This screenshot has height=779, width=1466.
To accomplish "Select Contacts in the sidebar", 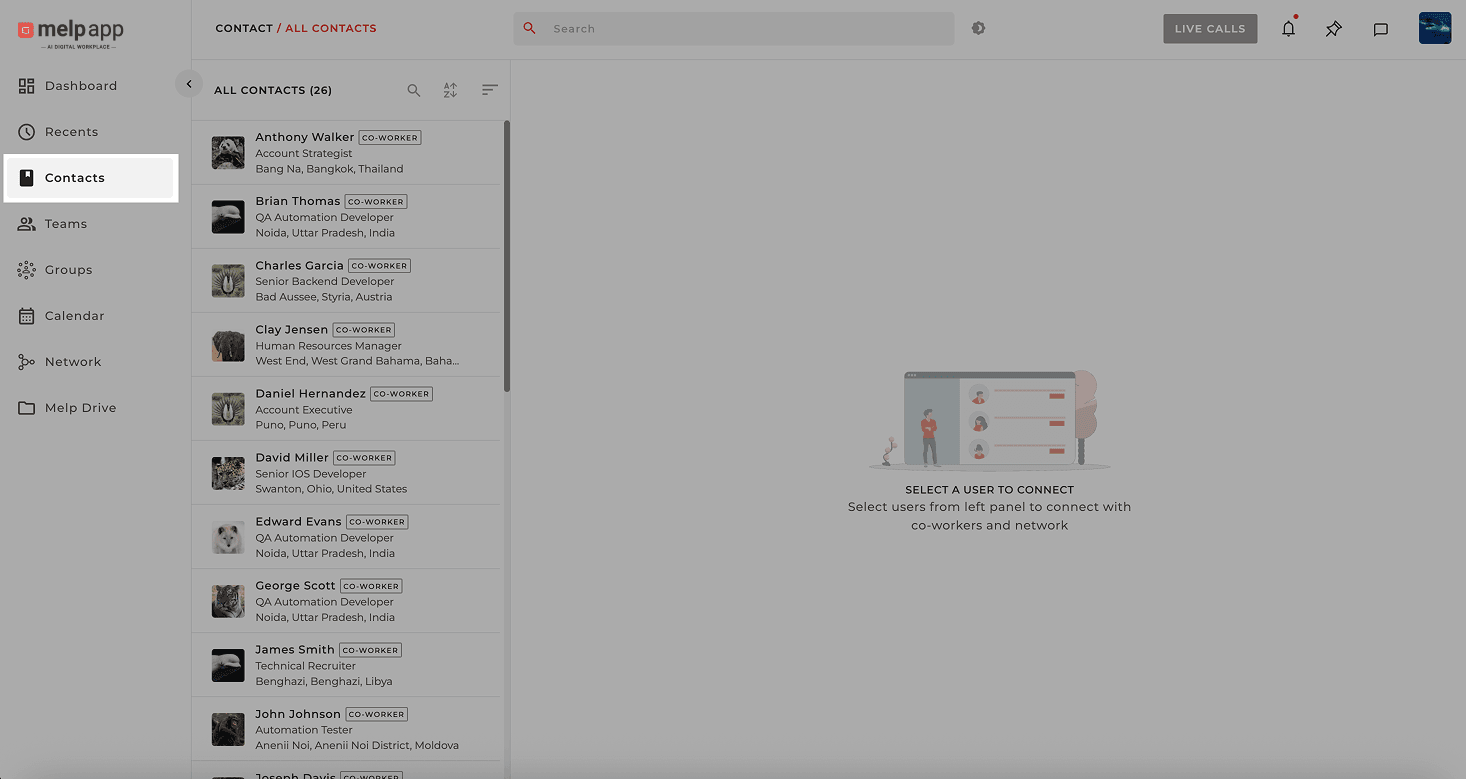I will 73,177.
